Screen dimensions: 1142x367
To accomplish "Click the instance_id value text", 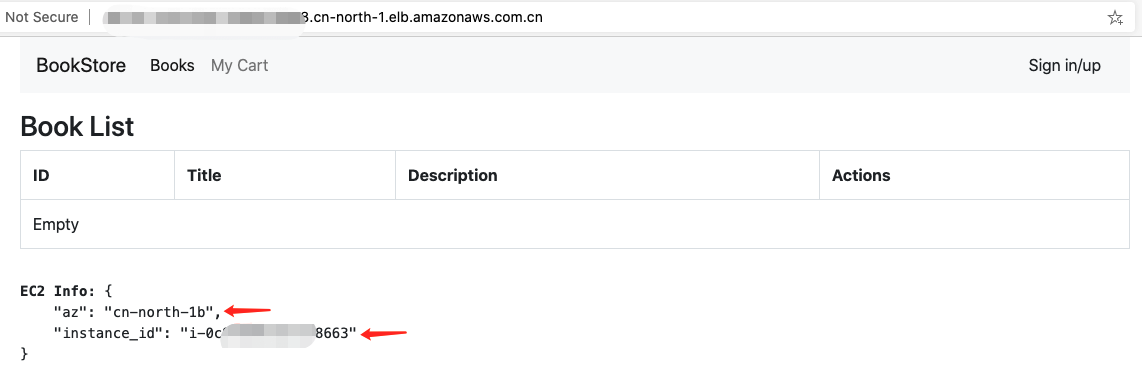I will (268, 334).
